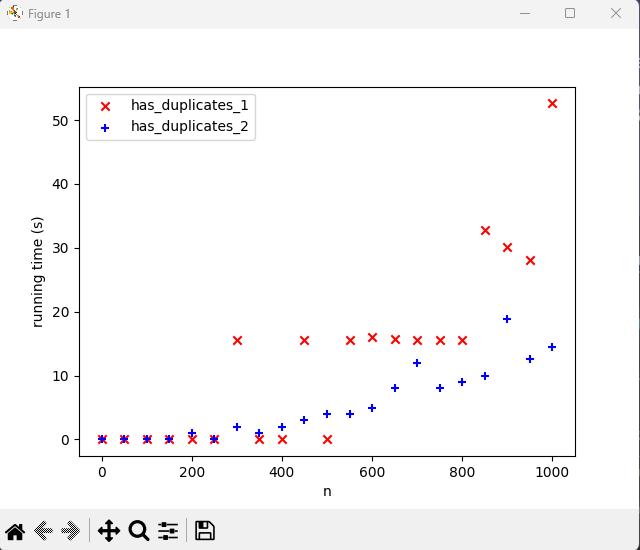Activate the Zoom to rectangle magnifier
The width and height of the screenshot is (640, 550).
(139, 531)
